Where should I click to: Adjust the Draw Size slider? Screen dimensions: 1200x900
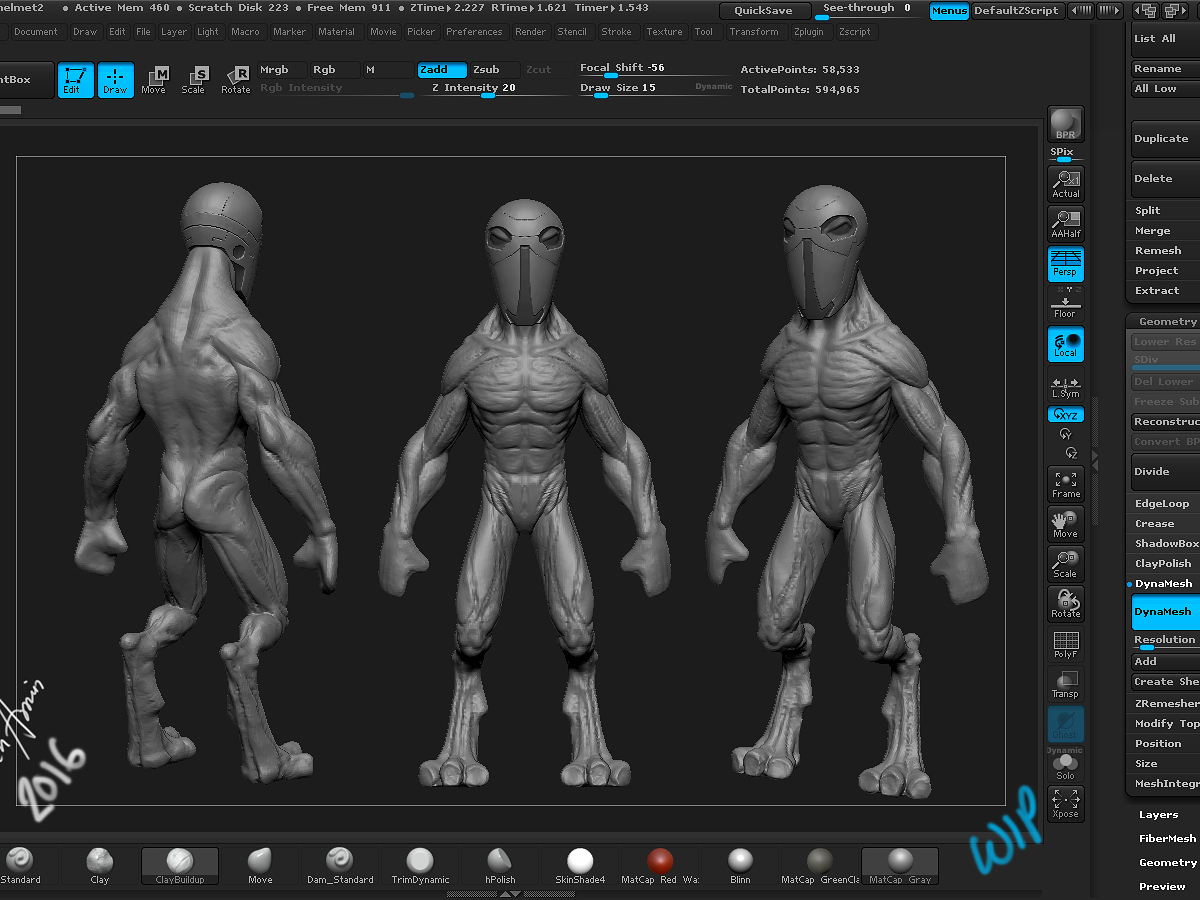click(656, 89)
